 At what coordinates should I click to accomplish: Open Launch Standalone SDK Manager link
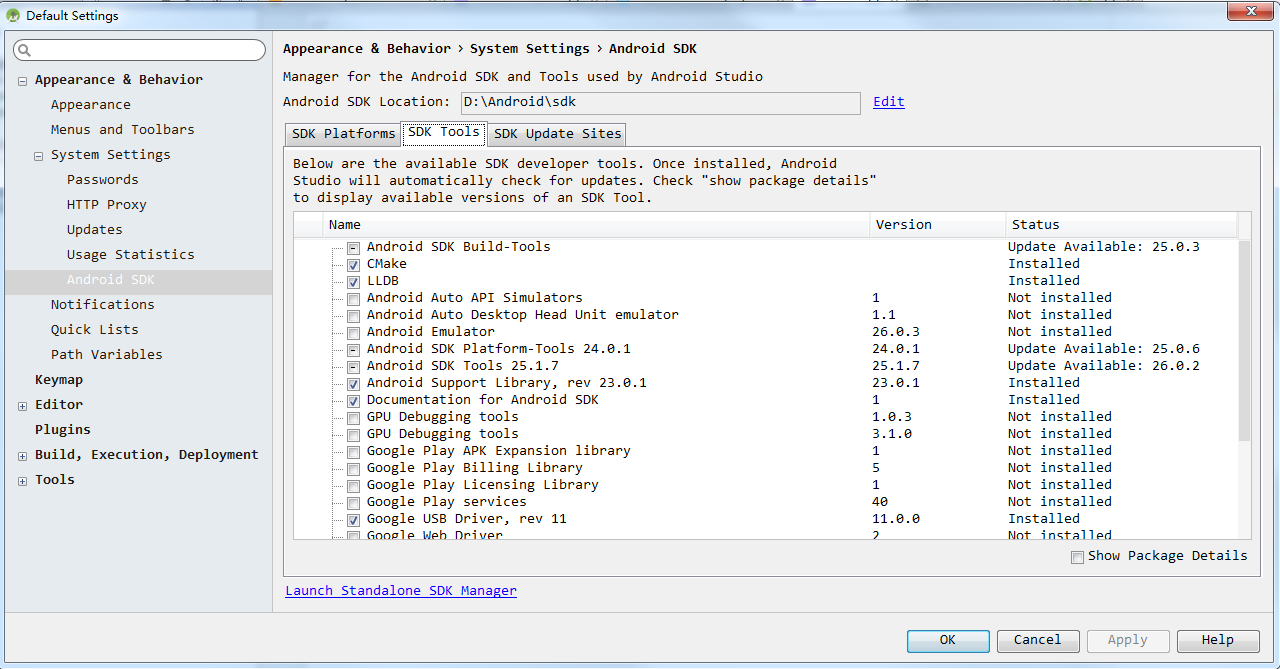[x=401, y=591]
